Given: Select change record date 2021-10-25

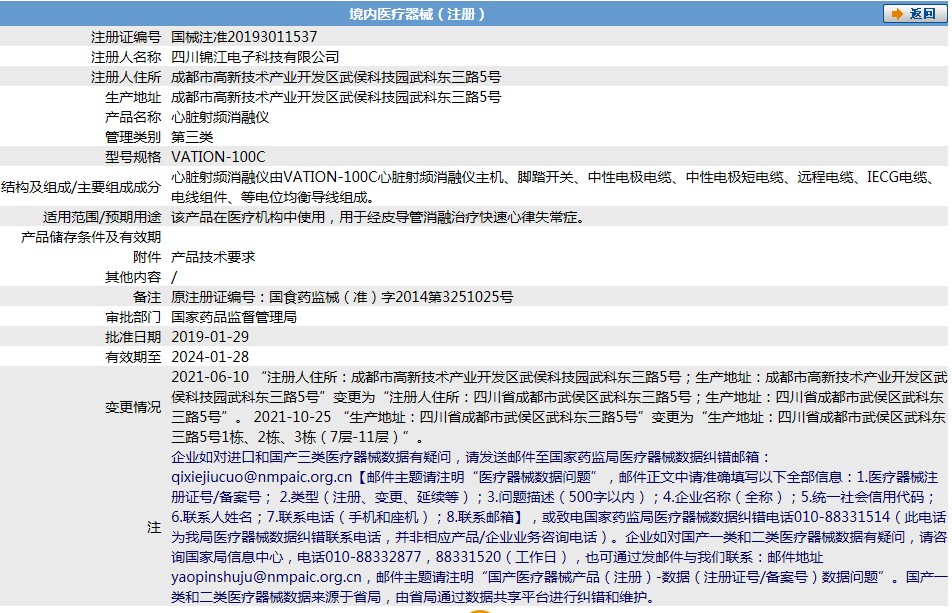Looking at the screenshot, I should point(292,418).
